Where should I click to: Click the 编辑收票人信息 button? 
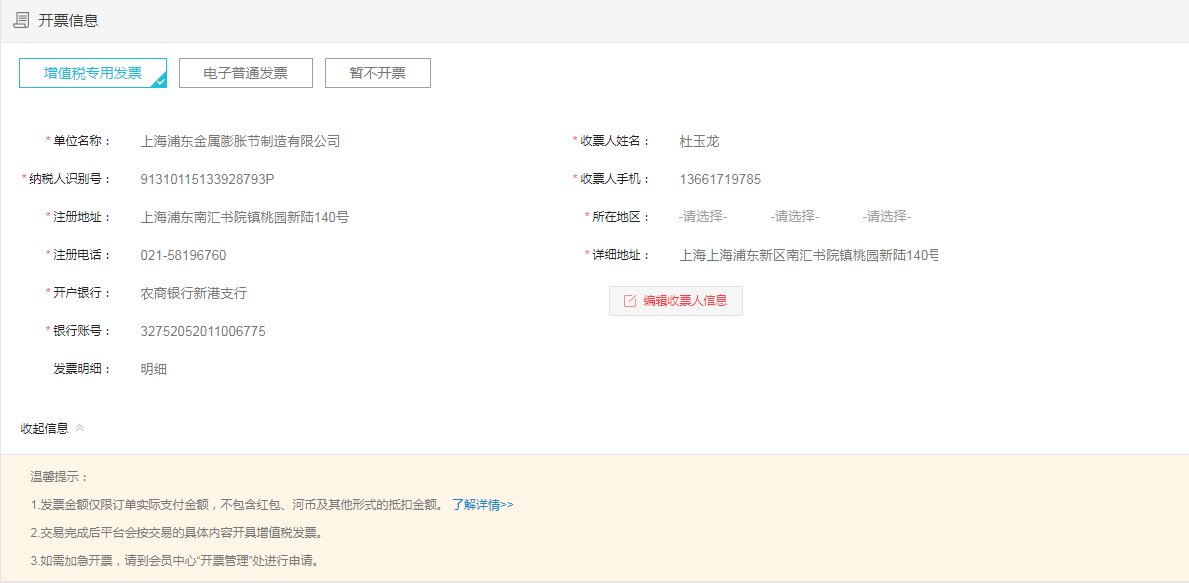click(676, 301)
